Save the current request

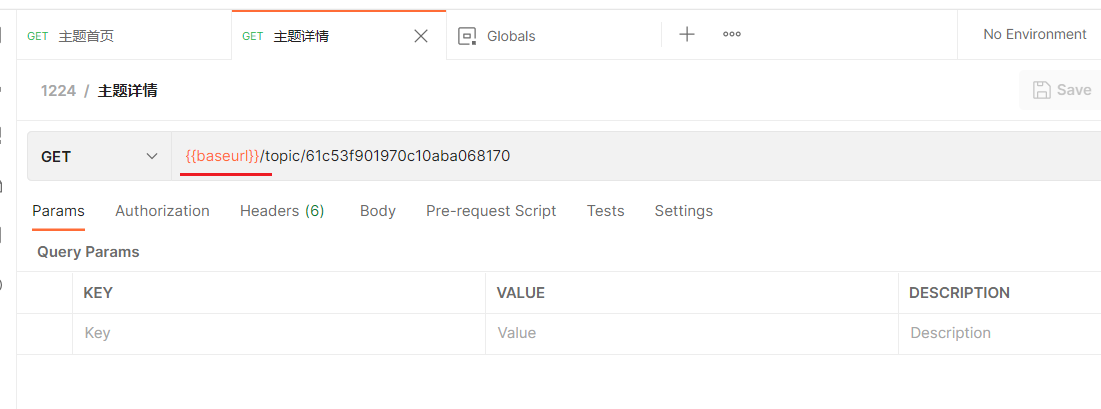(1061, 90)
